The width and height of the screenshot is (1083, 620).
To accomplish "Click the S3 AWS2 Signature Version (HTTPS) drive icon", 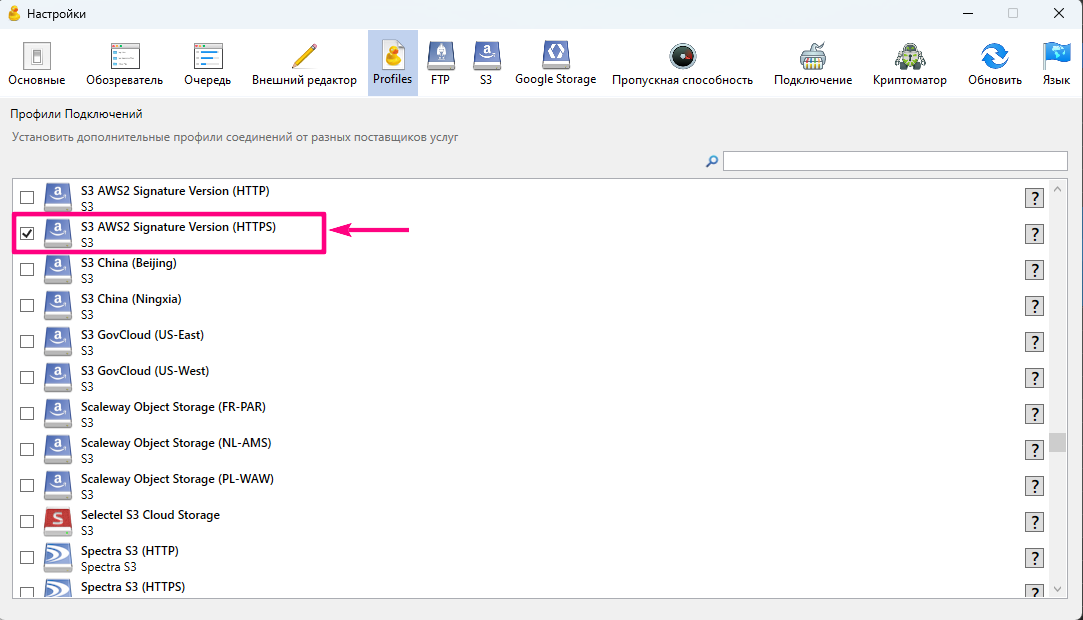I will coord(58,233).
